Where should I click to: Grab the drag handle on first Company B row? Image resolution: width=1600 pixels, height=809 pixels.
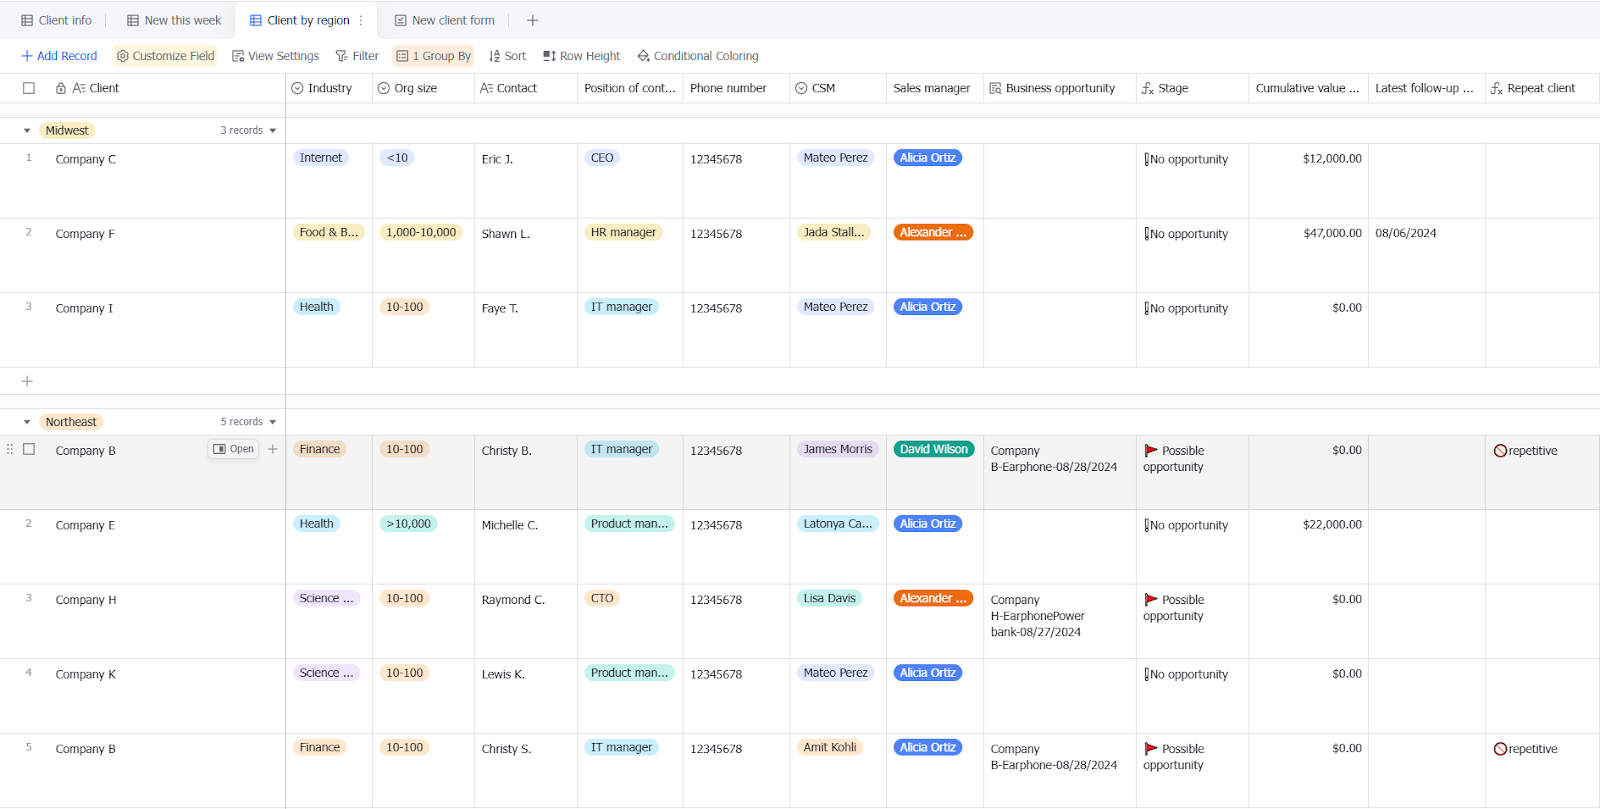10,449
